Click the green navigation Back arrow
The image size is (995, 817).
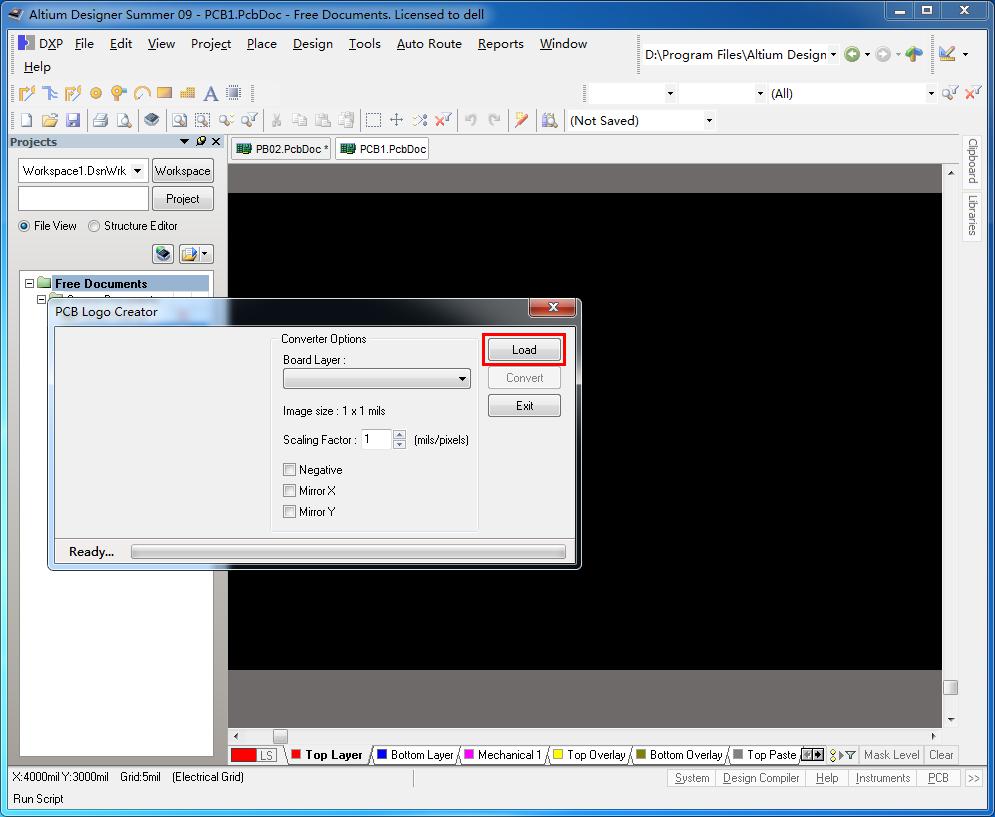[x=852, y=55]
